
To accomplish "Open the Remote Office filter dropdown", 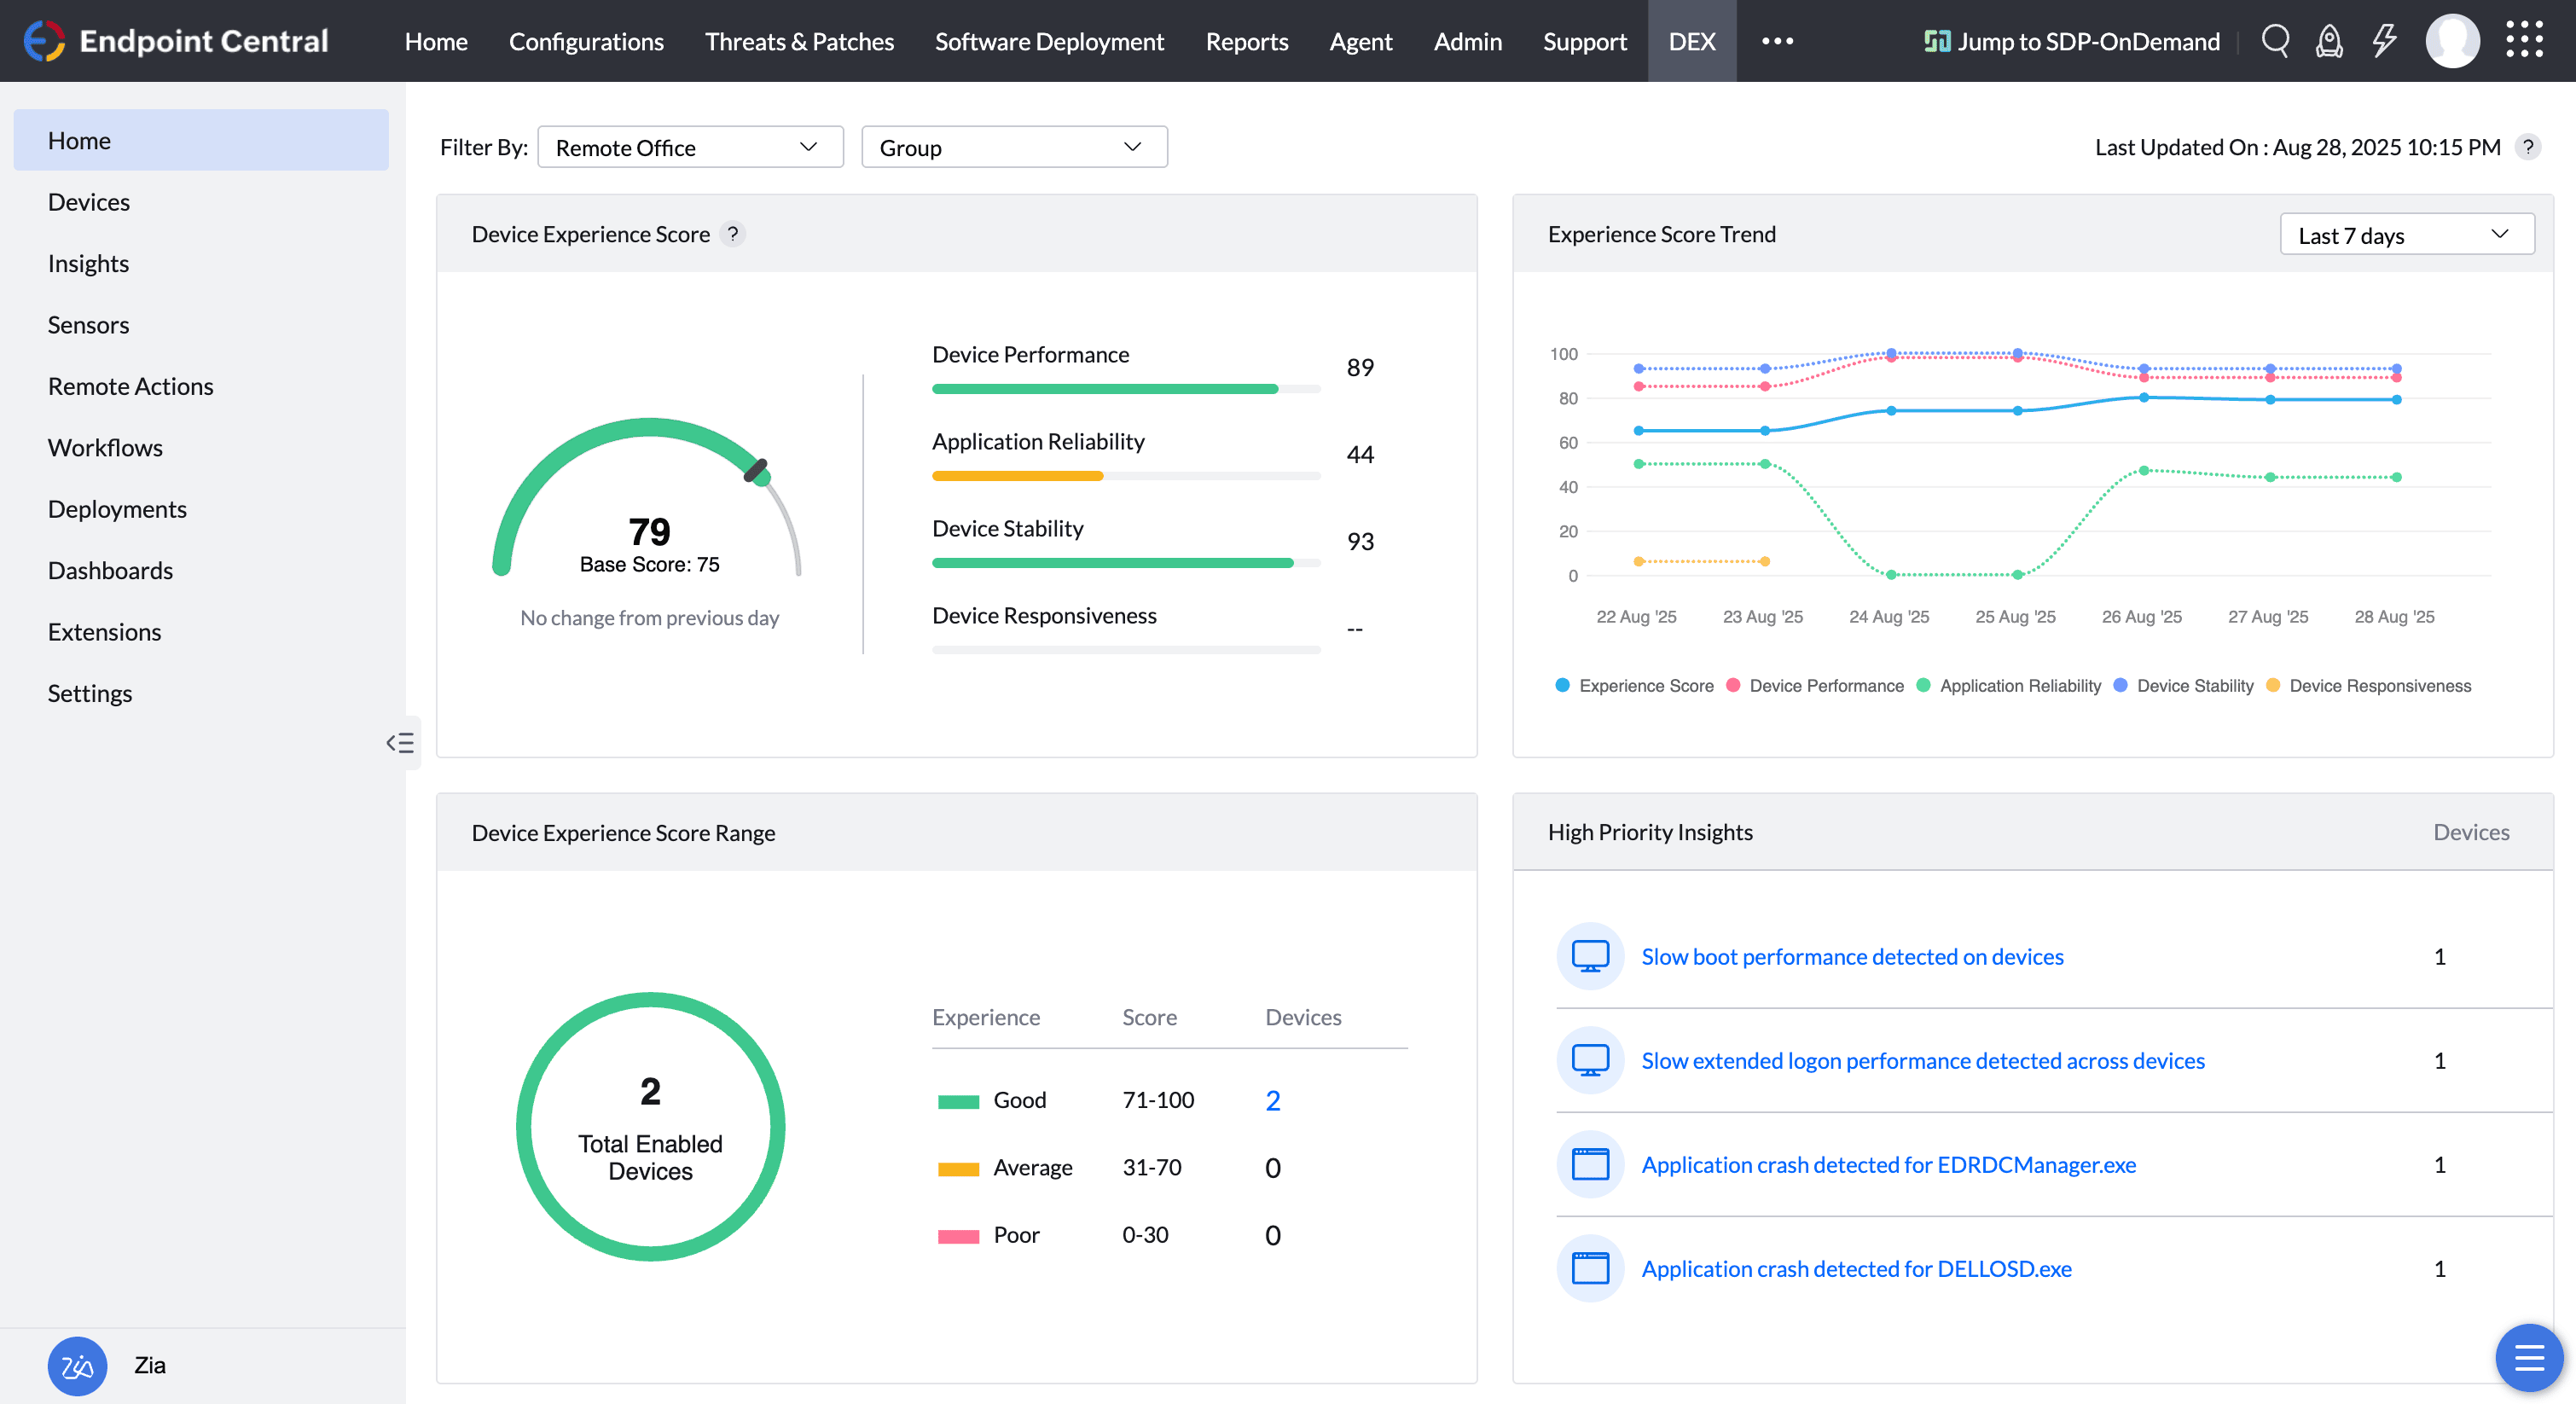I will pyautogui.click(x=690, y=148).
